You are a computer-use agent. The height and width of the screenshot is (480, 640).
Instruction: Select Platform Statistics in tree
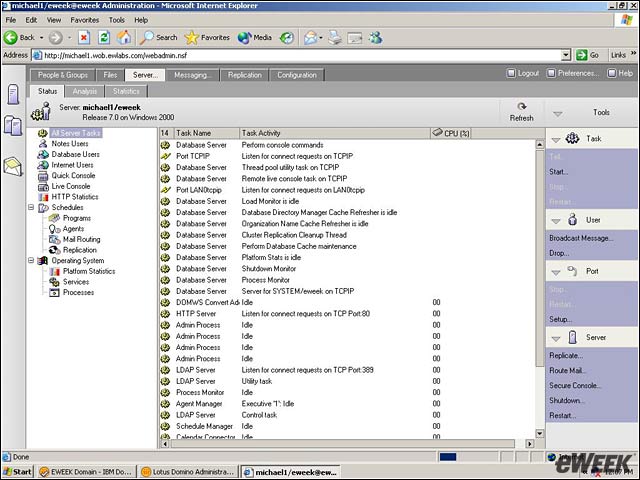tap(89, 271)
